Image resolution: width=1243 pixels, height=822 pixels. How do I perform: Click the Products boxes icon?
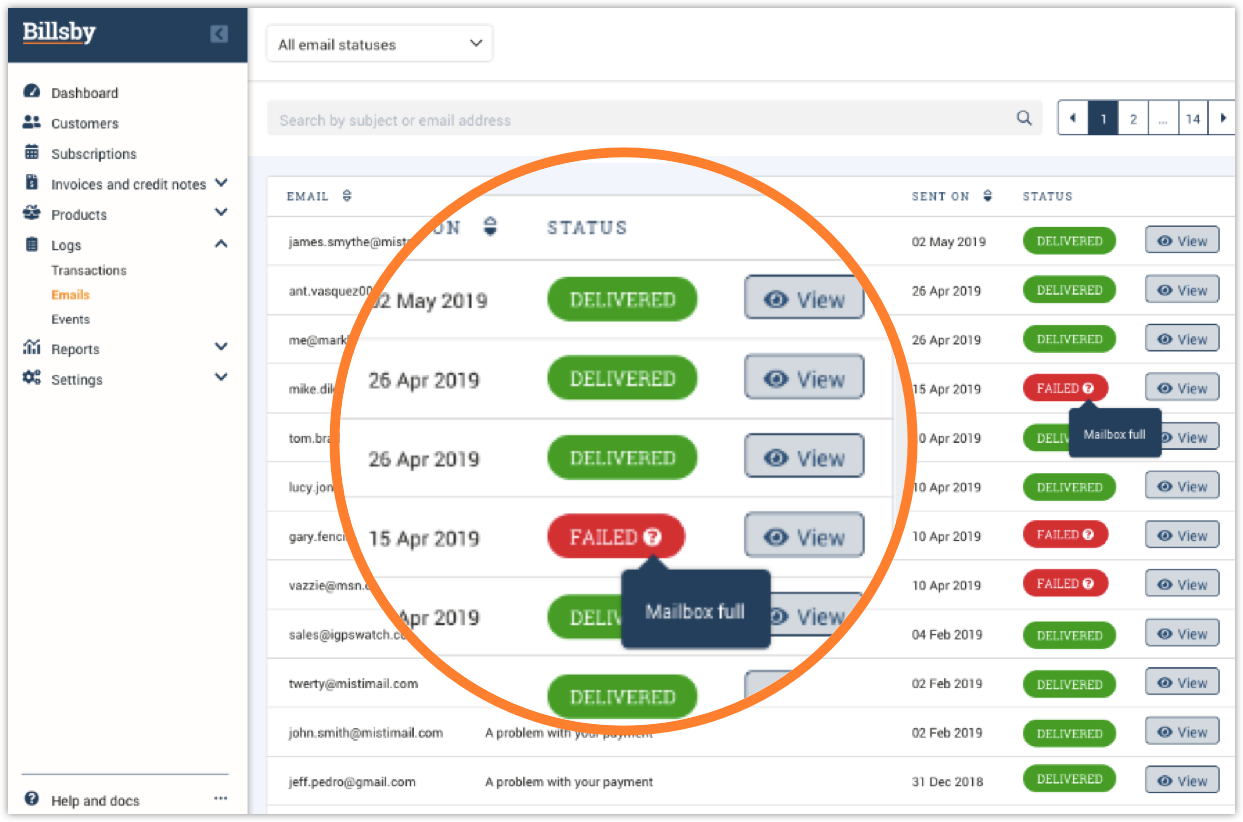click(32, 213)
